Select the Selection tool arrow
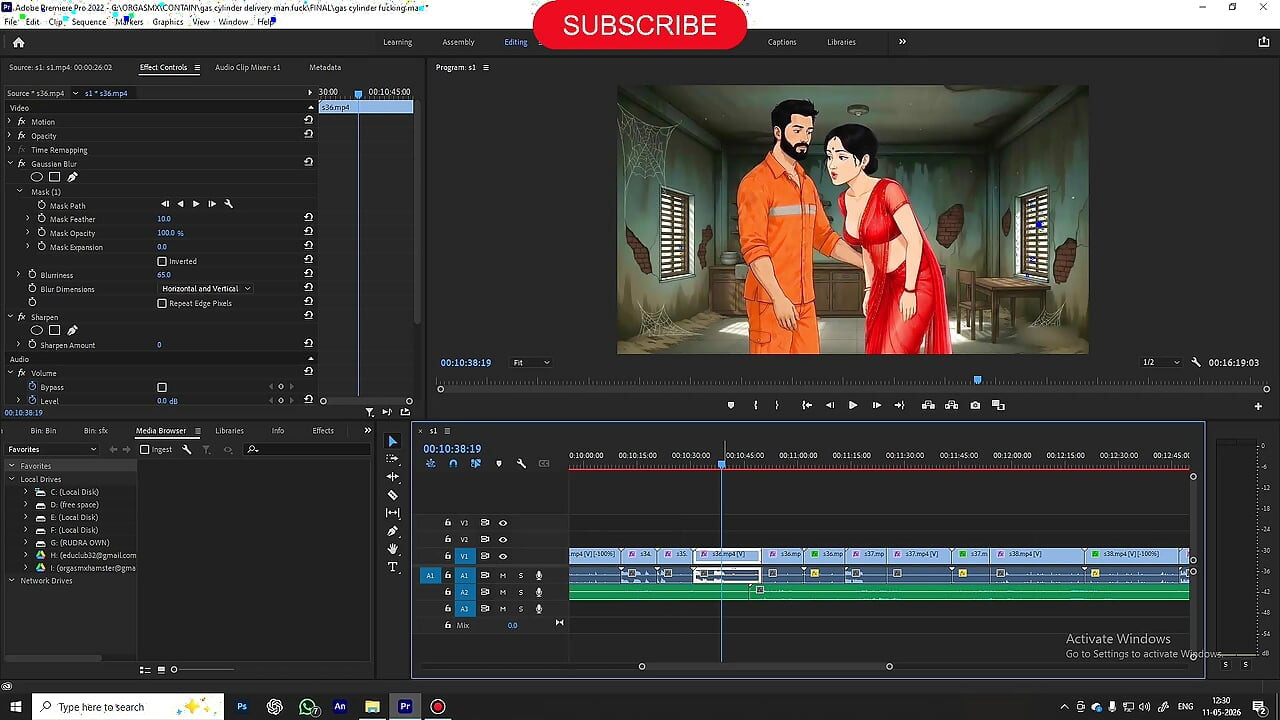Image resolution: width=1280 pixels, height=720 pixels. tap(392, 441)
